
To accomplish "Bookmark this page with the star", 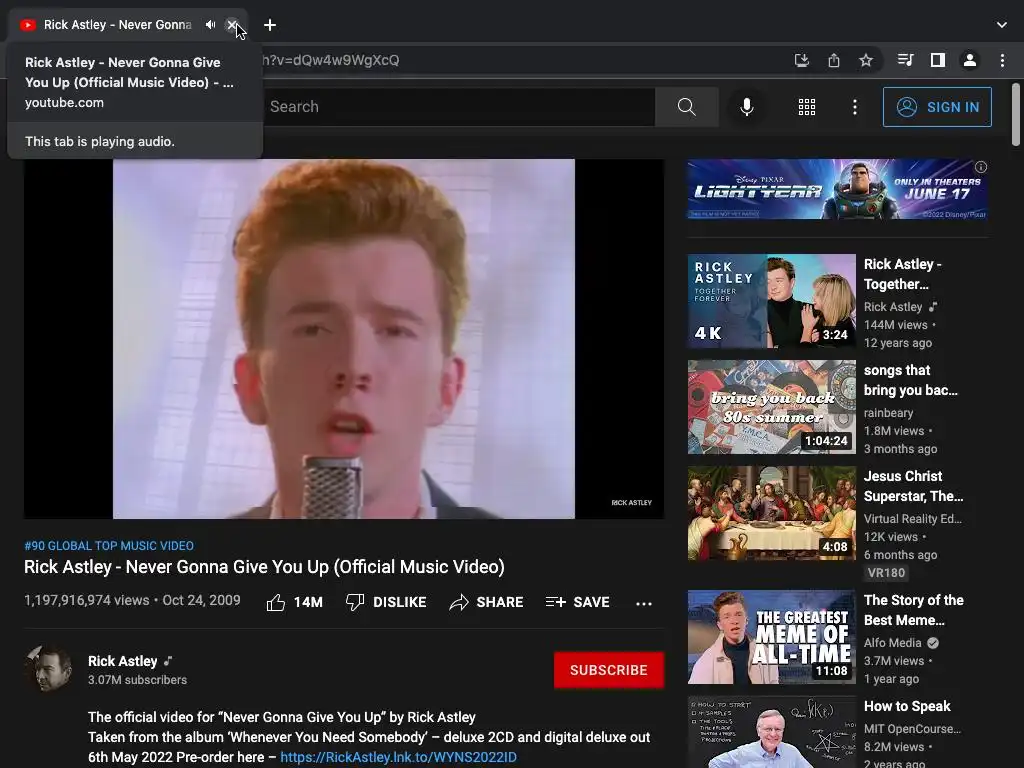I will click(866, 60).
